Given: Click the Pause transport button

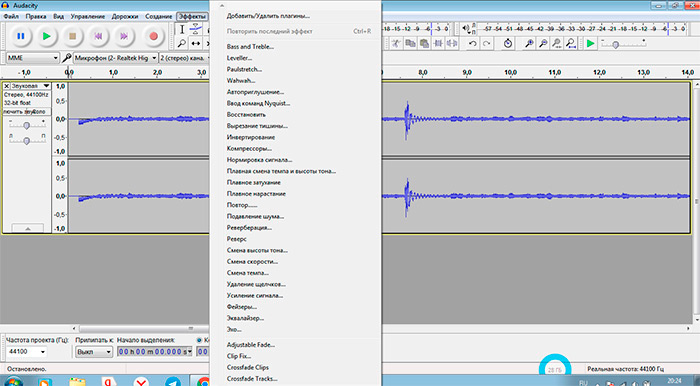Looking at the screenshot, I should pyautogui.click(x=21, y=36).
